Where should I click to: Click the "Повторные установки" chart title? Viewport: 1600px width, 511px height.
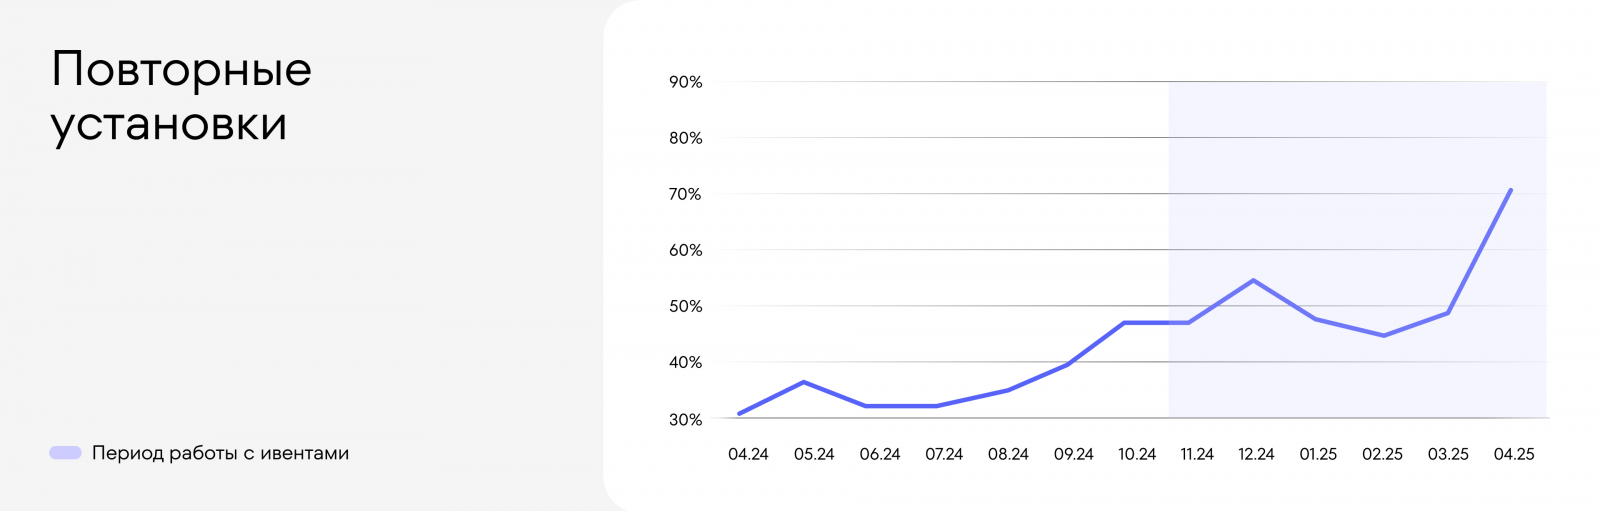point(181,96)
